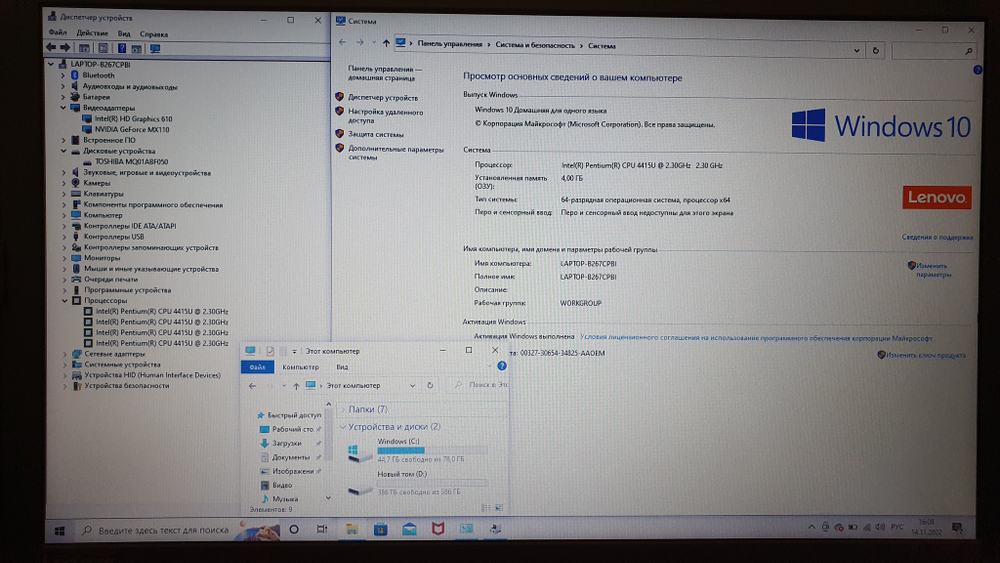Image resolution: width=1000 pixels, height=563 pixels.
Task: Expand the Bluetooth node
Action: [63, 75]
